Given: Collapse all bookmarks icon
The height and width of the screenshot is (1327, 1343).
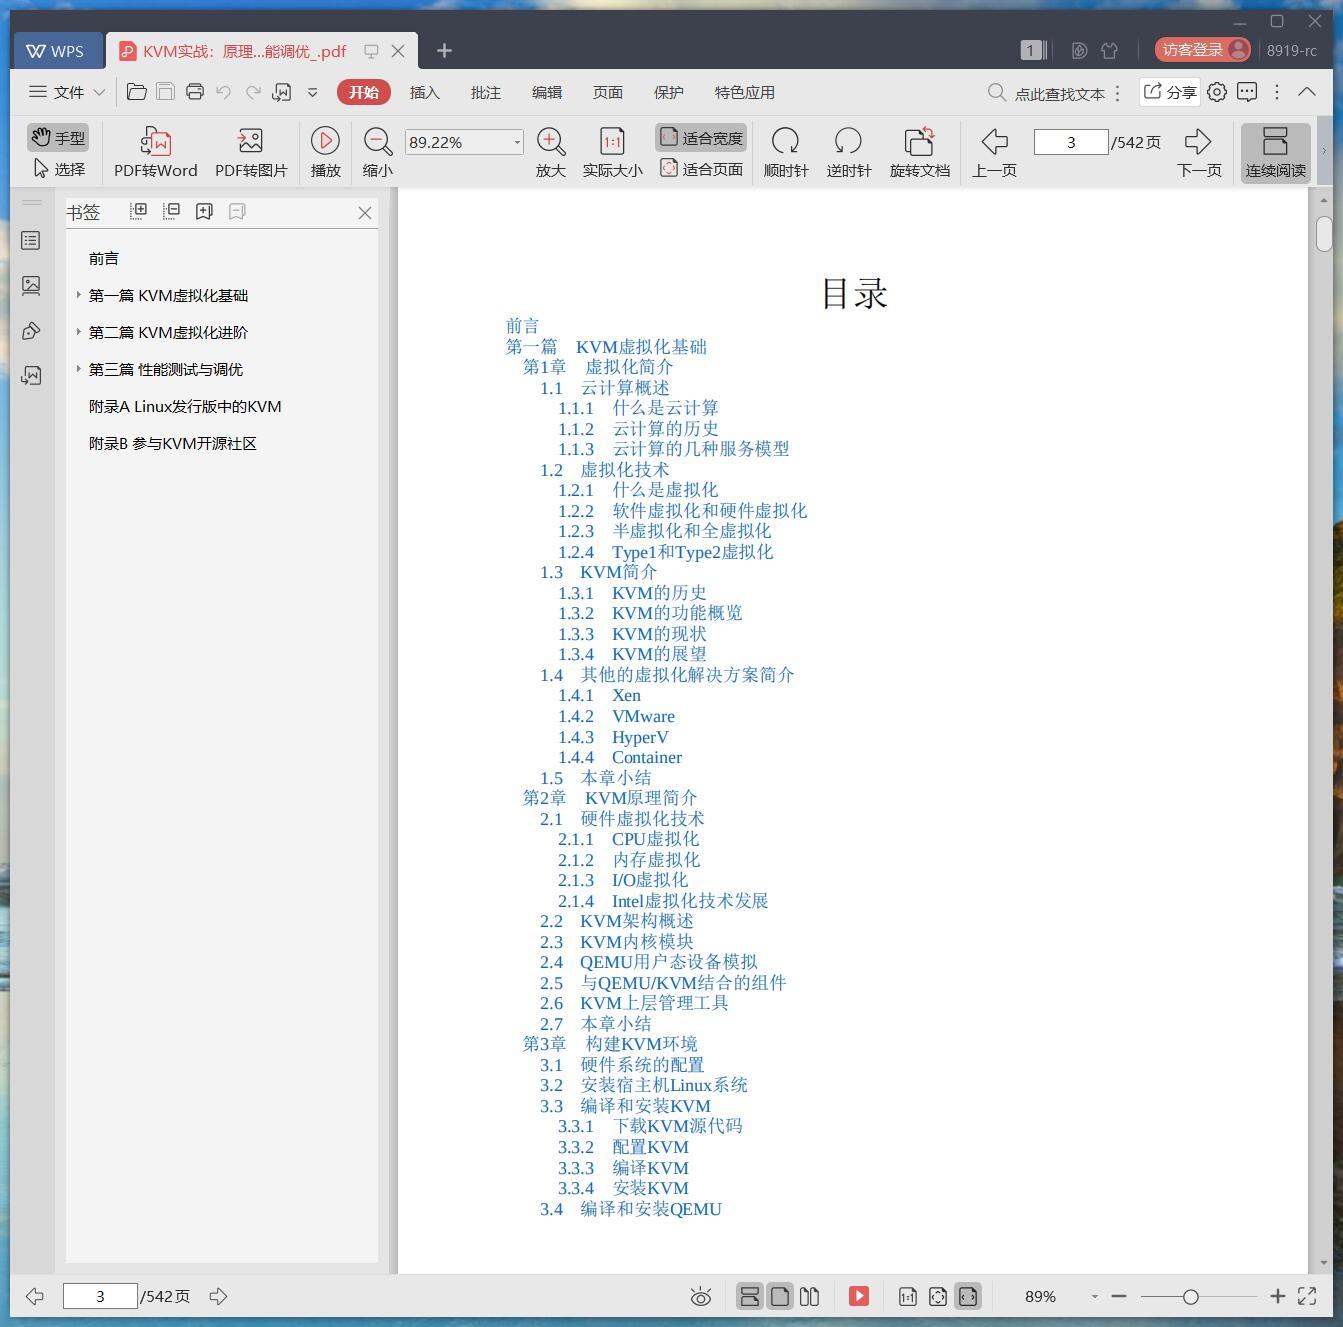Looking at the screenshot, I should (x=172, y=211).
